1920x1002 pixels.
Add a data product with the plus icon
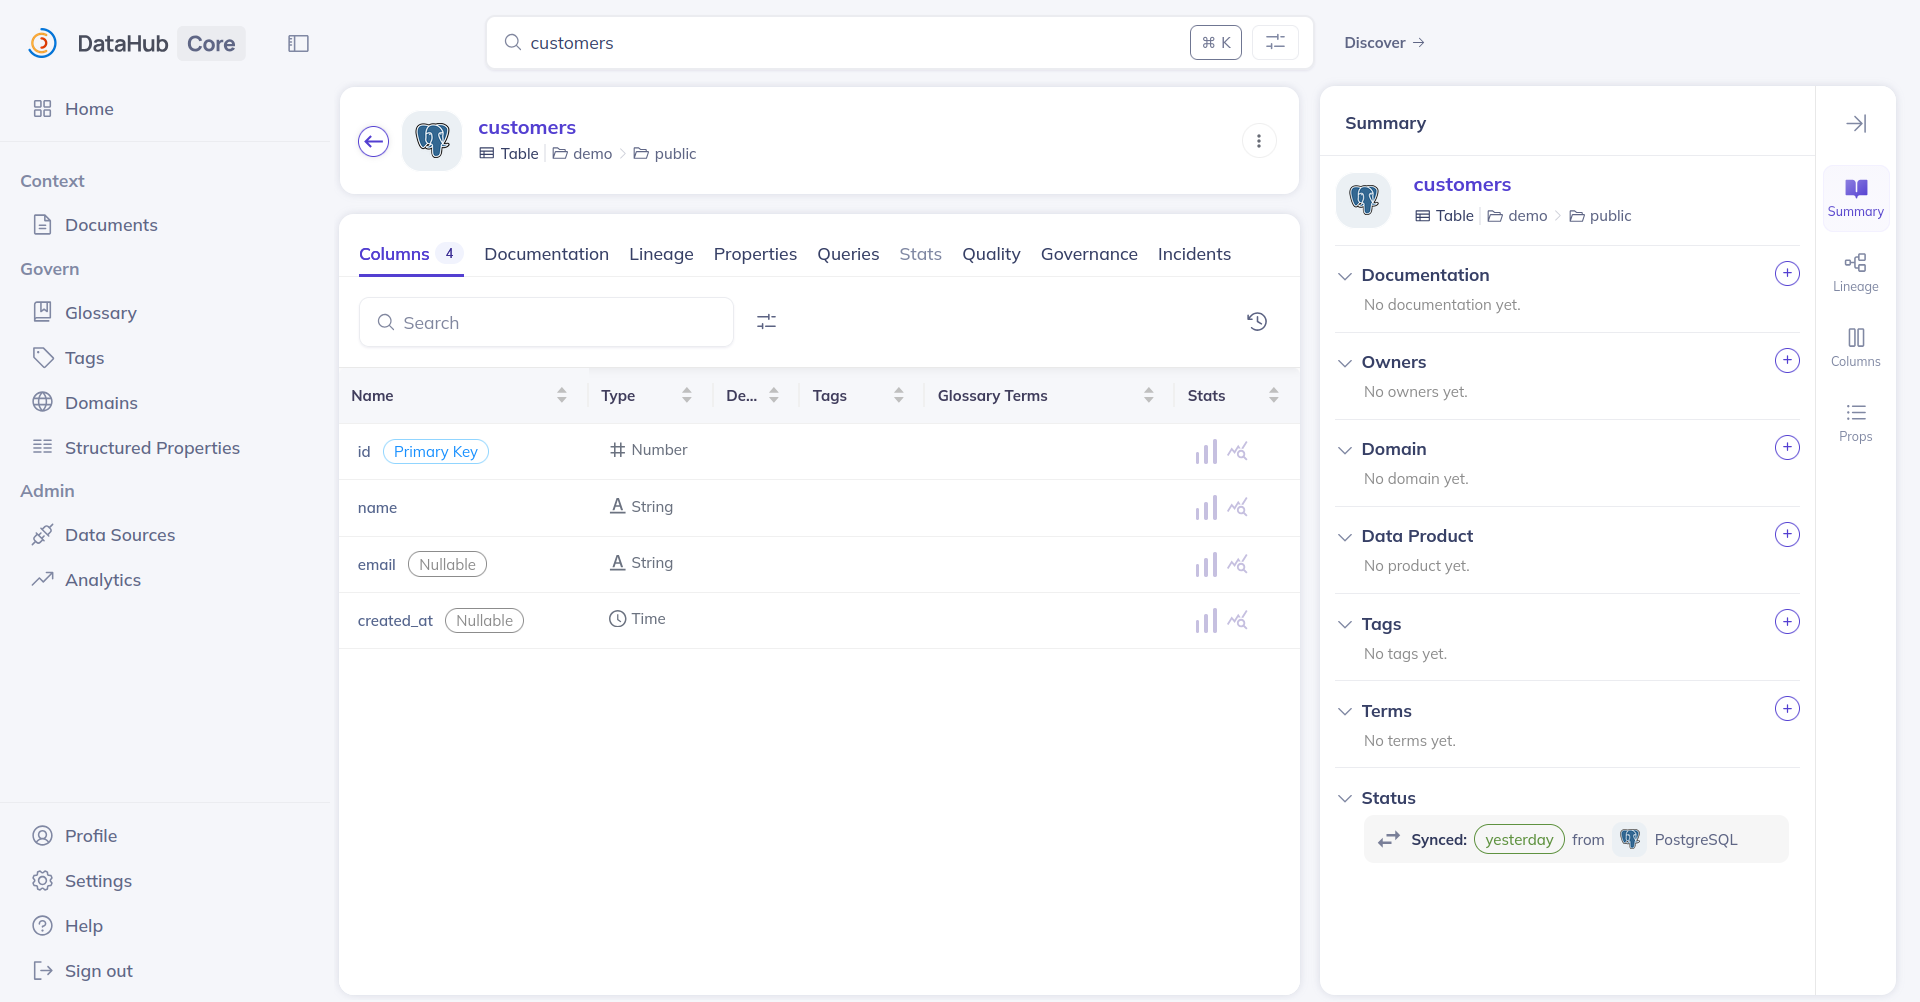coord(1787,535)
